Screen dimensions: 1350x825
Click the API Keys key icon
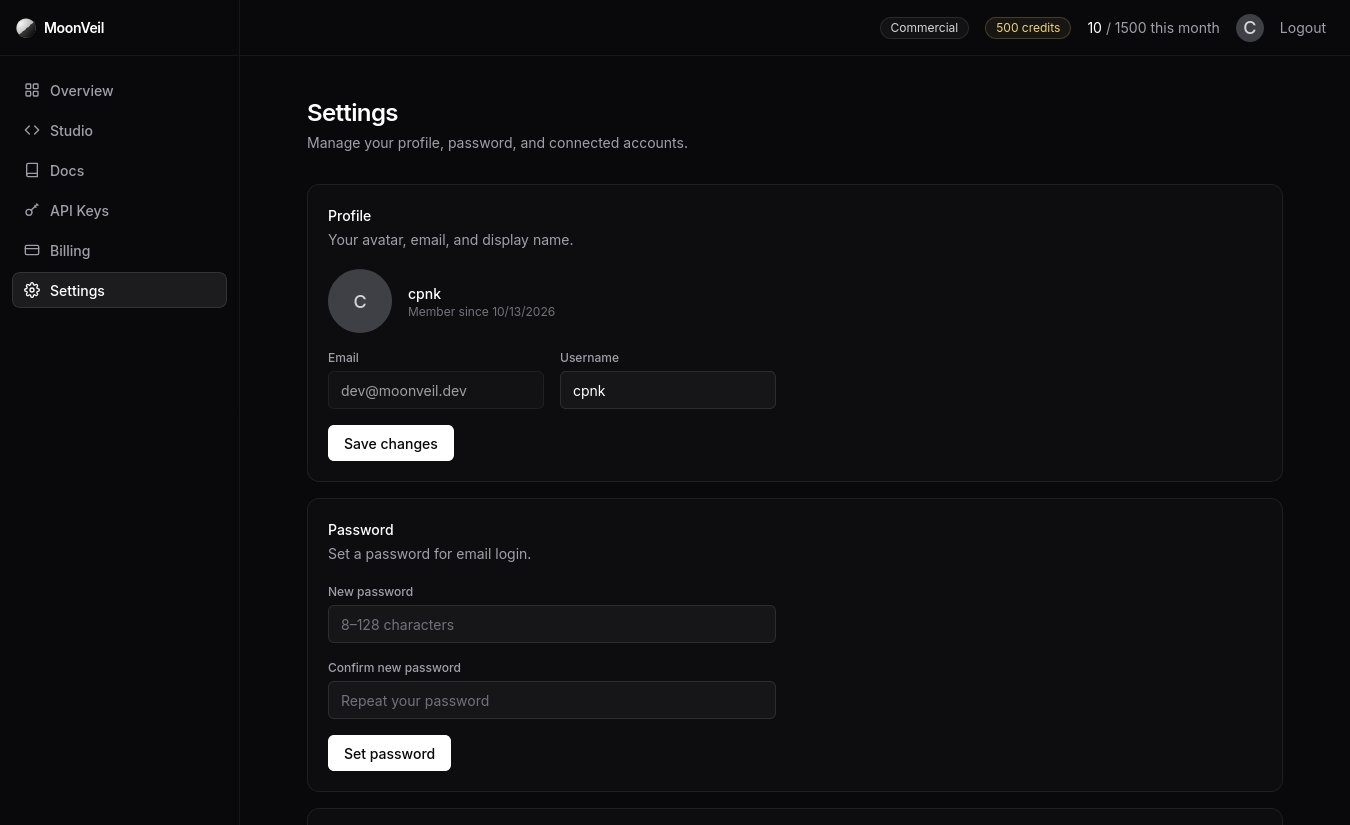(x=32, y=210)
